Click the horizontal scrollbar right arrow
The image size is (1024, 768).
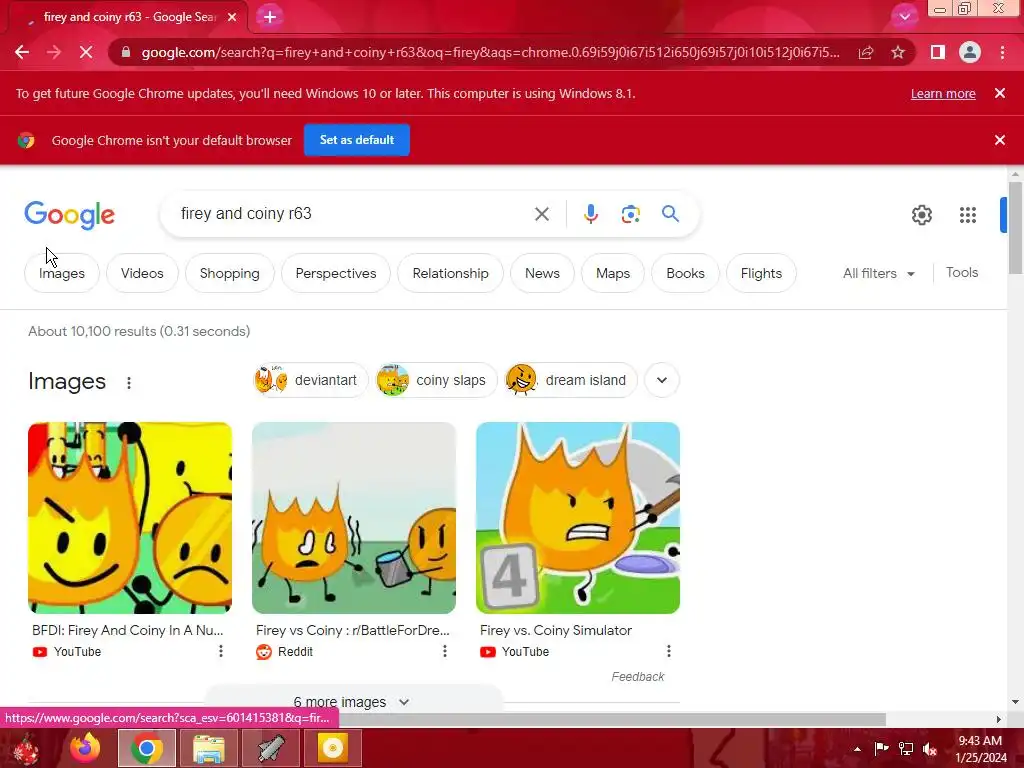click(999, 719)
